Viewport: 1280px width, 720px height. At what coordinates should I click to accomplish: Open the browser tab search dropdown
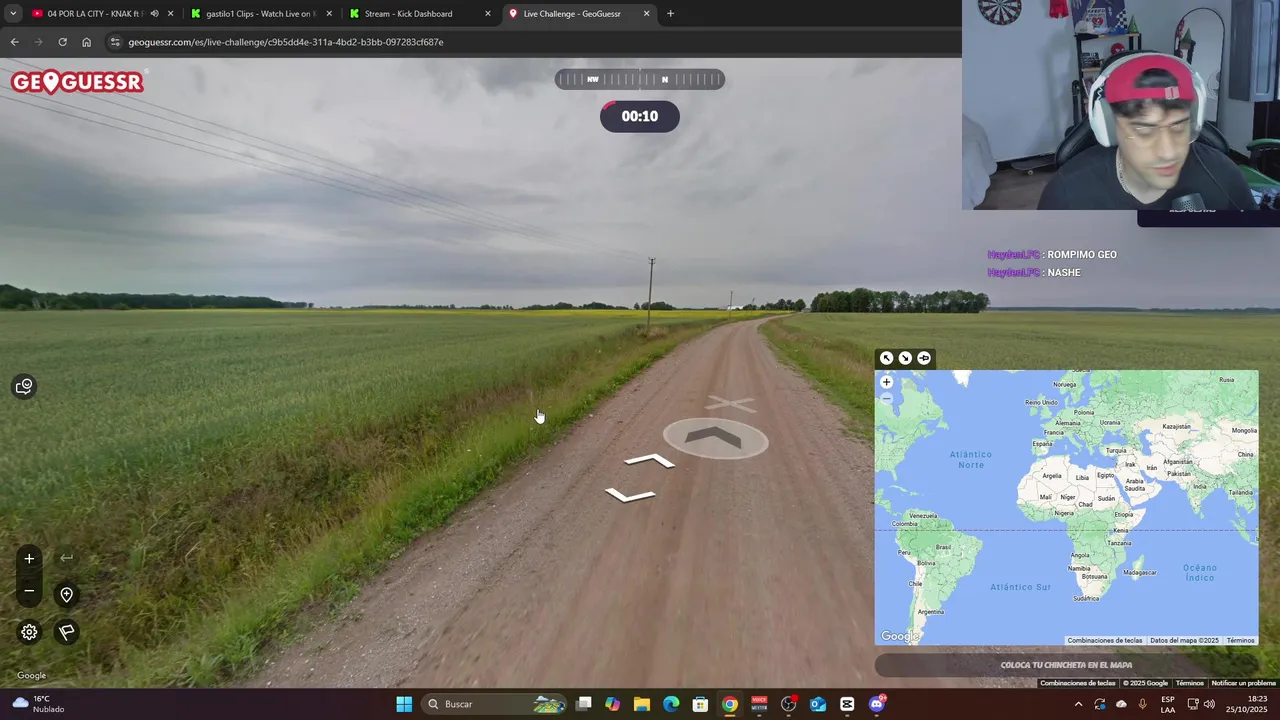[x=13, y=14]
